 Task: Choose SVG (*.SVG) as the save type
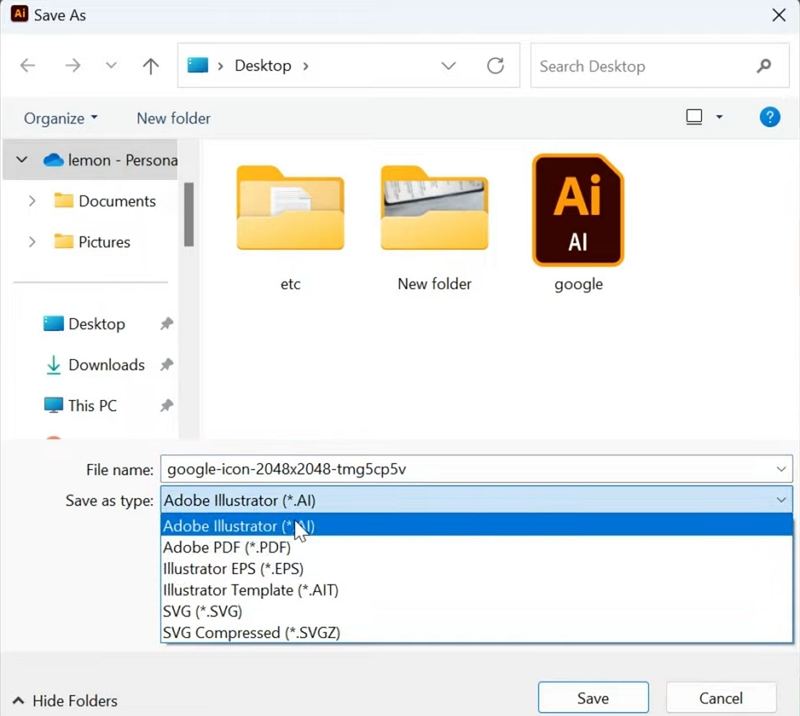202,611
